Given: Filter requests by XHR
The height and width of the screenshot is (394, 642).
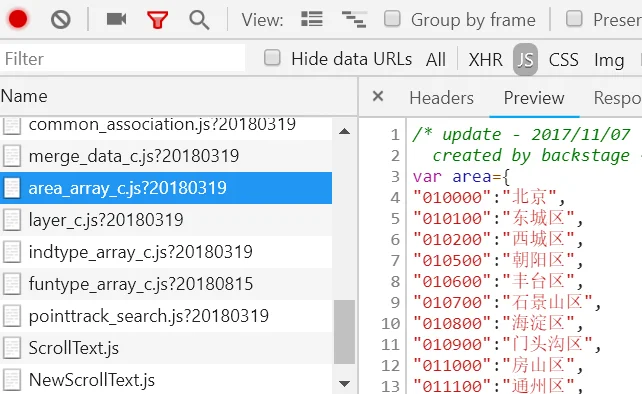Looking at the screenshot, I should [x=486, y=59].
